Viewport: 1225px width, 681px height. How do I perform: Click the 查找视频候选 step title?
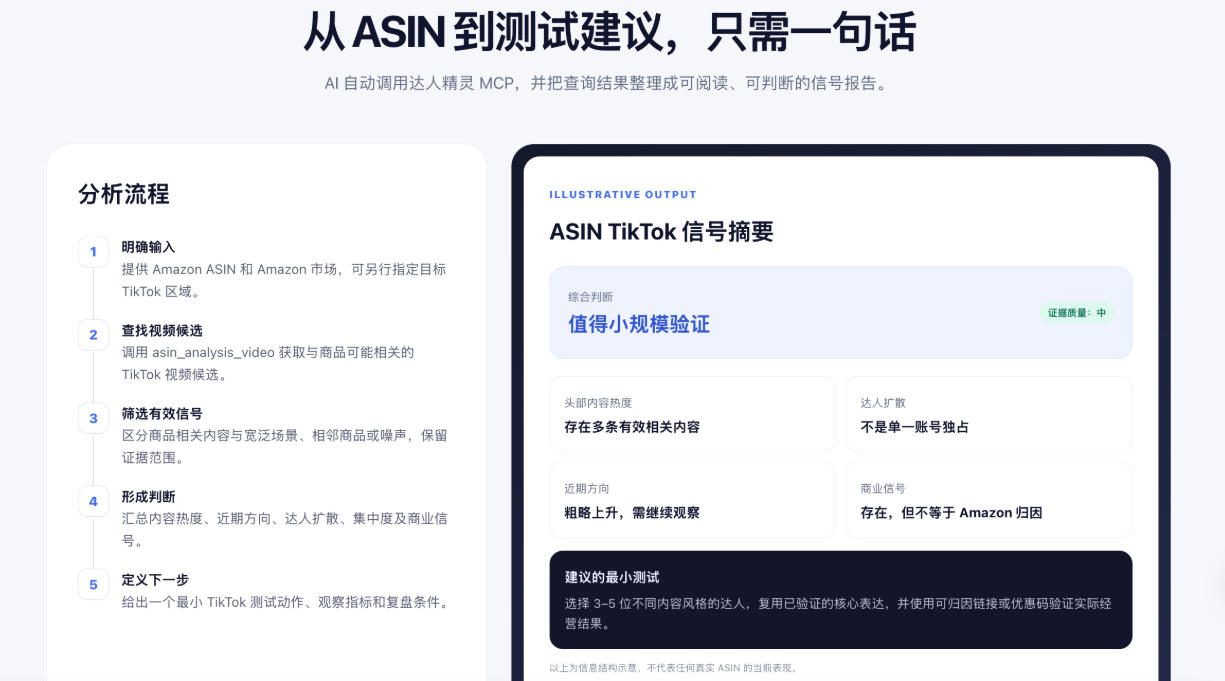(x=162, y=330)
